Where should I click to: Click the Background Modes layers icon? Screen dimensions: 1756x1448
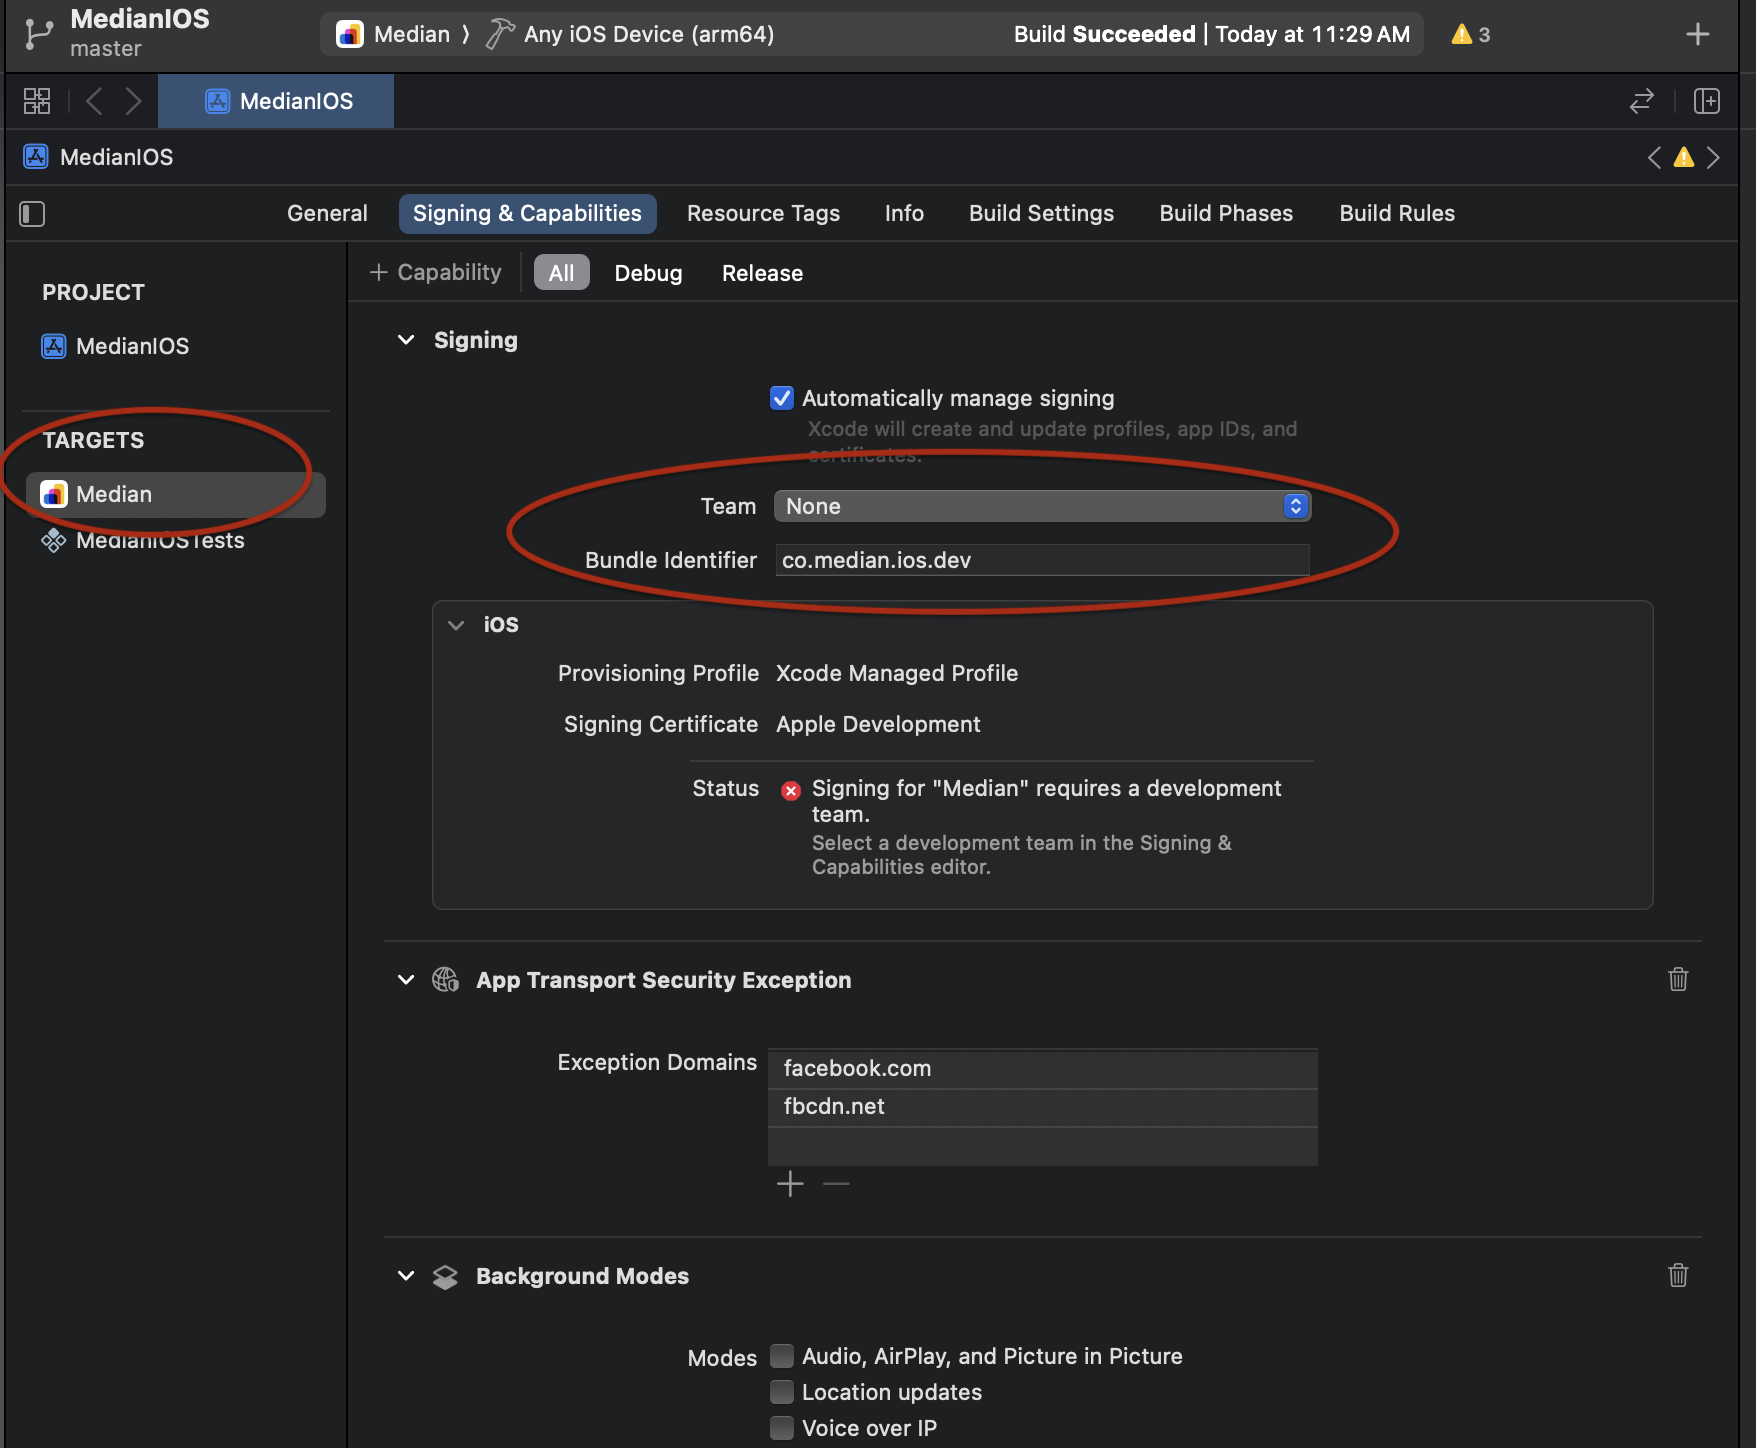tap(445, 1277)
